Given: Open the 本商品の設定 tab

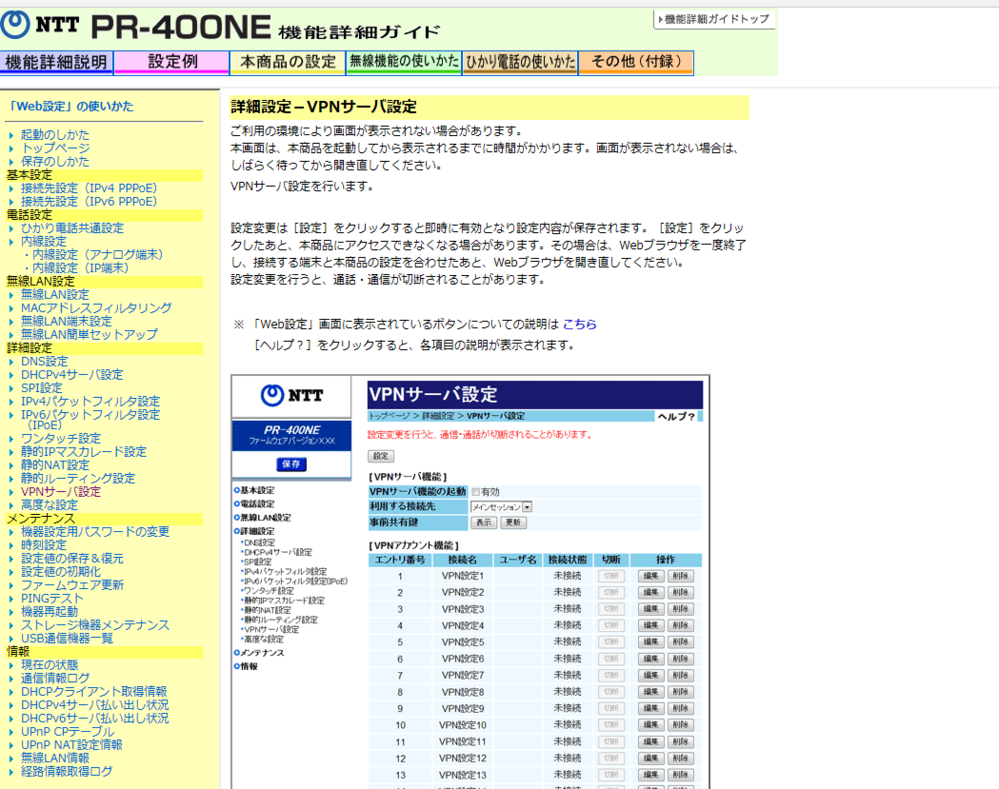Looking at the screenshot, I should (288, 62).
